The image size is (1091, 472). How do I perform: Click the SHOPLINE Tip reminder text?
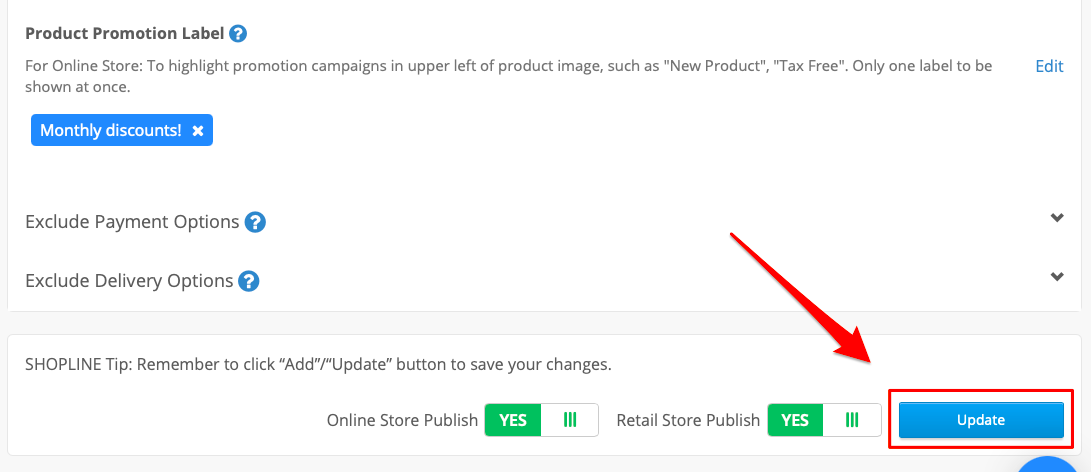pos(318,365)
